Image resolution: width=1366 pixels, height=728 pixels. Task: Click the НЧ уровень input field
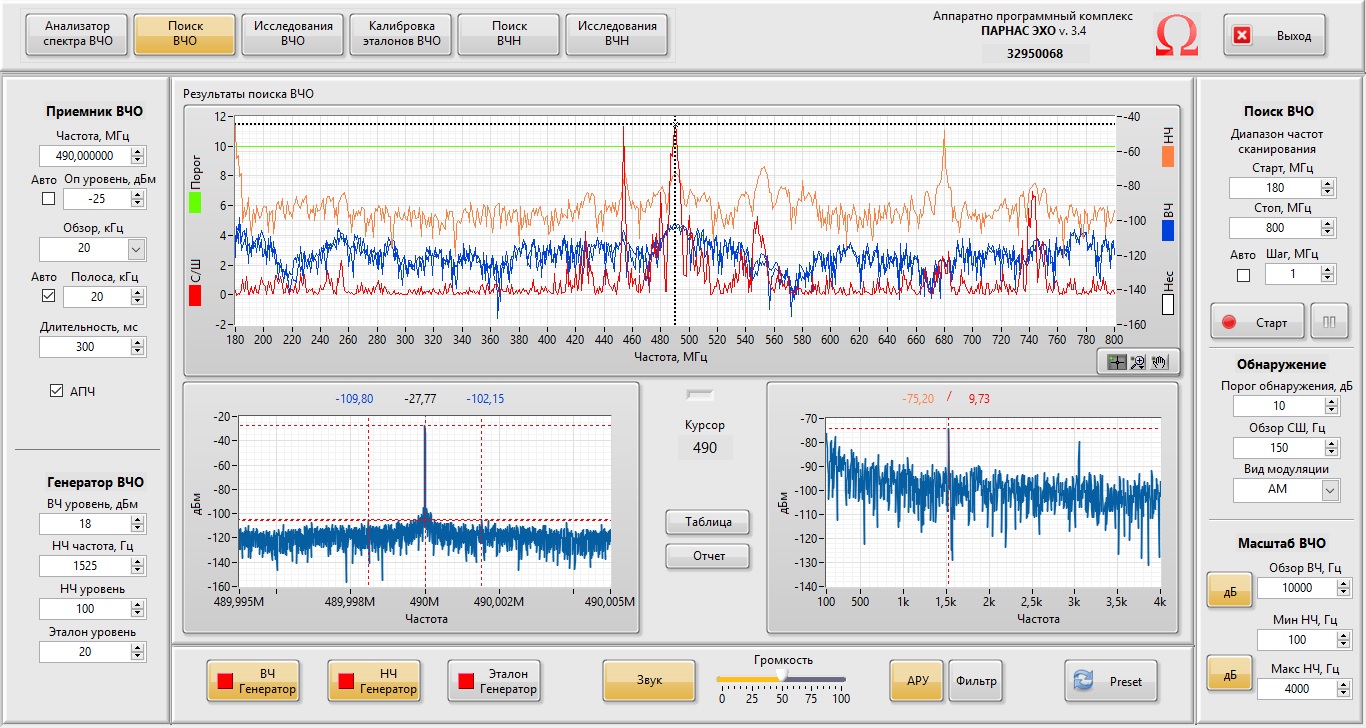coord(85,609)
